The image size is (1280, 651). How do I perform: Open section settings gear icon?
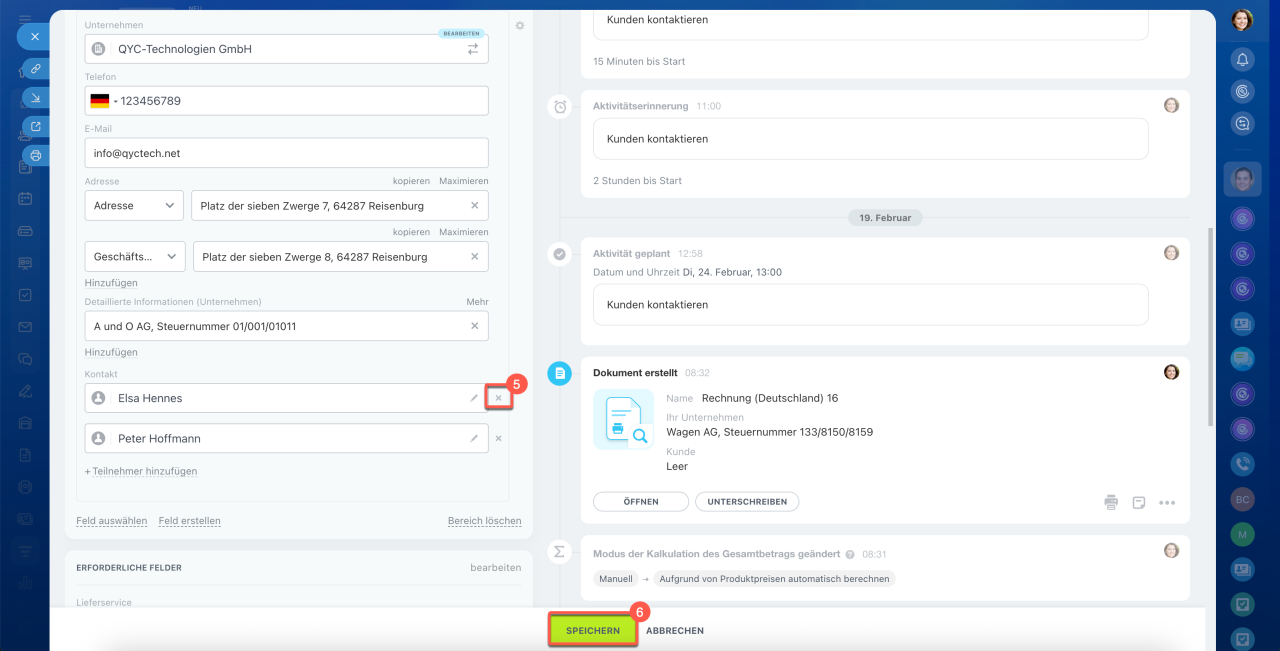pyautogui.click(x=519, y=26)
